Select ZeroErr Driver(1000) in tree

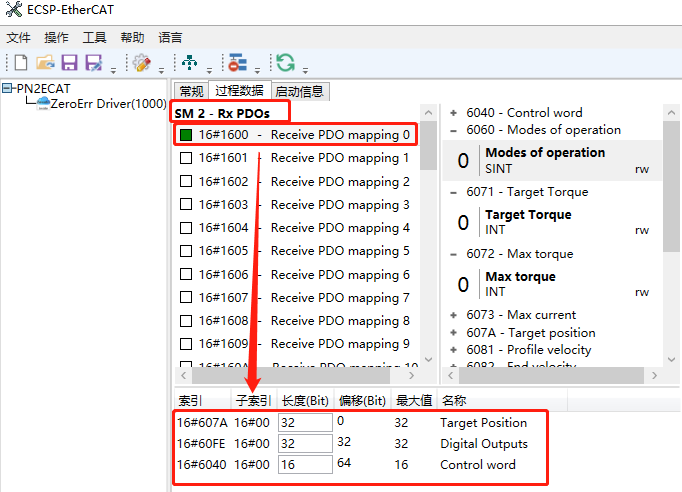tap(108, 104)
